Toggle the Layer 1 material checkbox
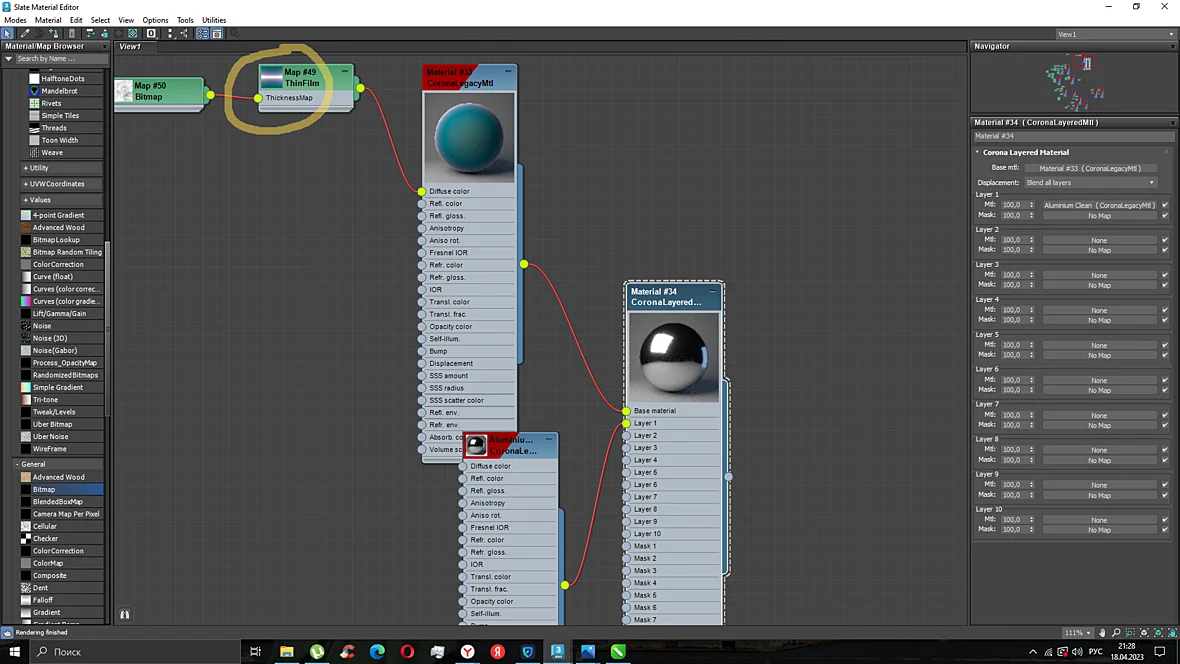 click(1165, 205)
